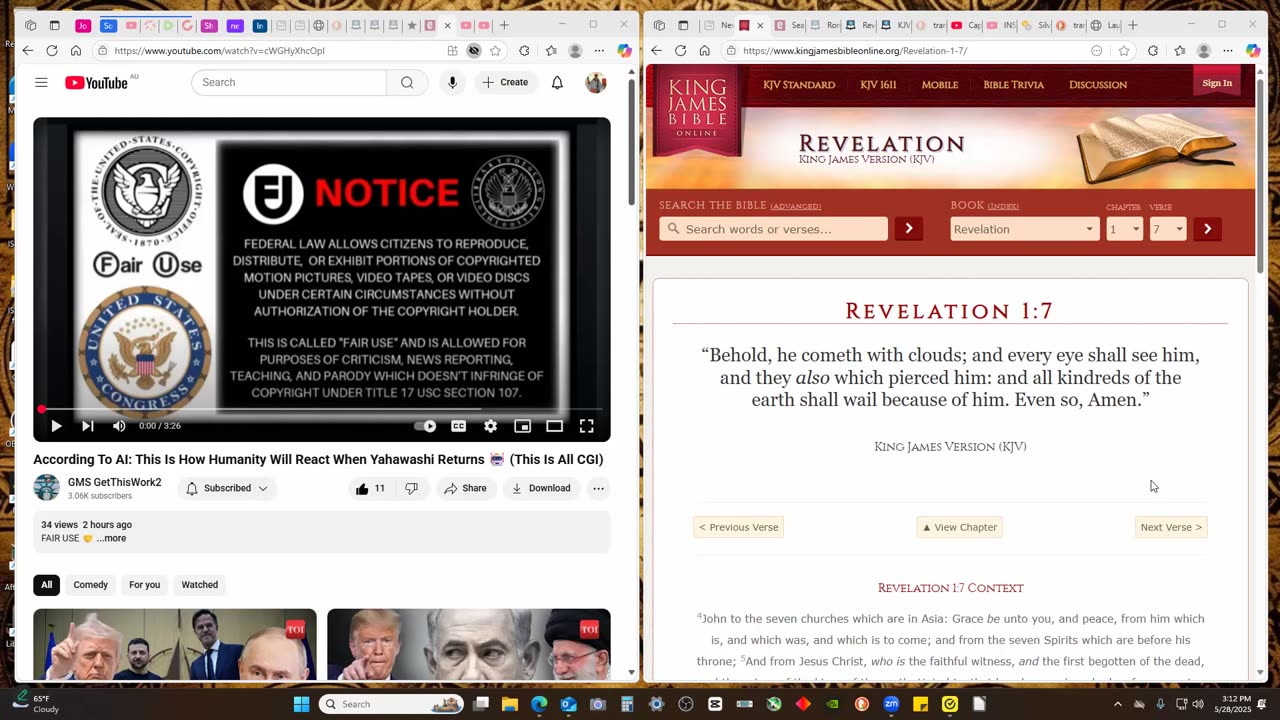Open the Subscribed notification dropdown

(227, 488)
